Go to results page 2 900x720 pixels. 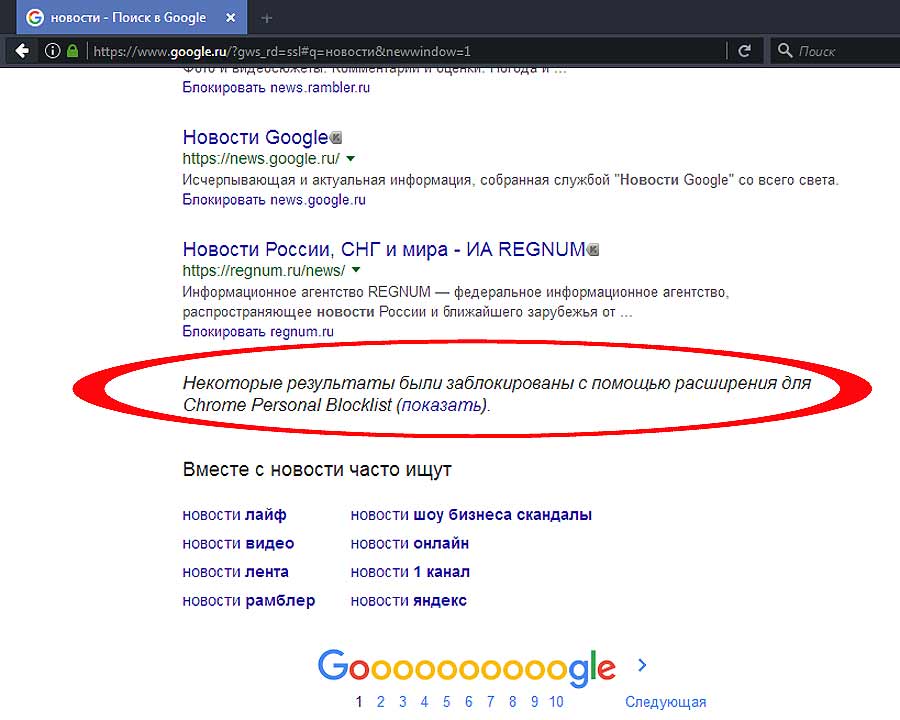(x=381, y=702)
